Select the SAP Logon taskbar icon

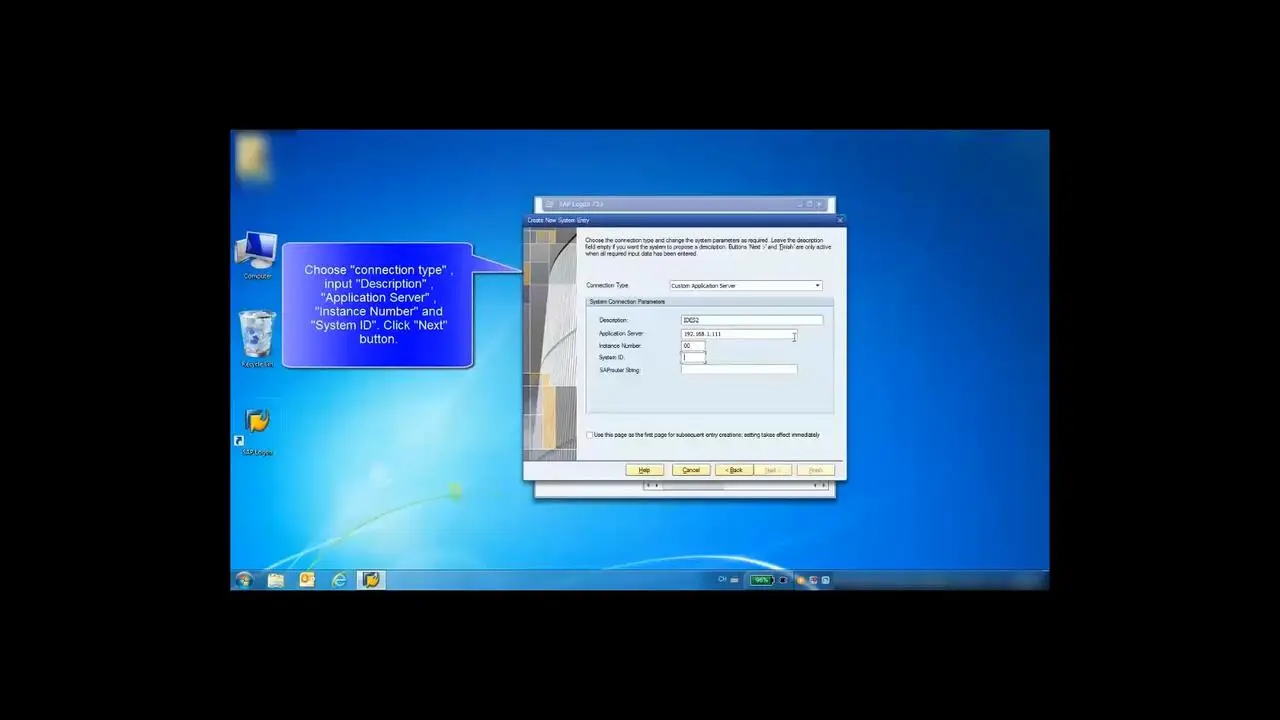coord(371,580)
